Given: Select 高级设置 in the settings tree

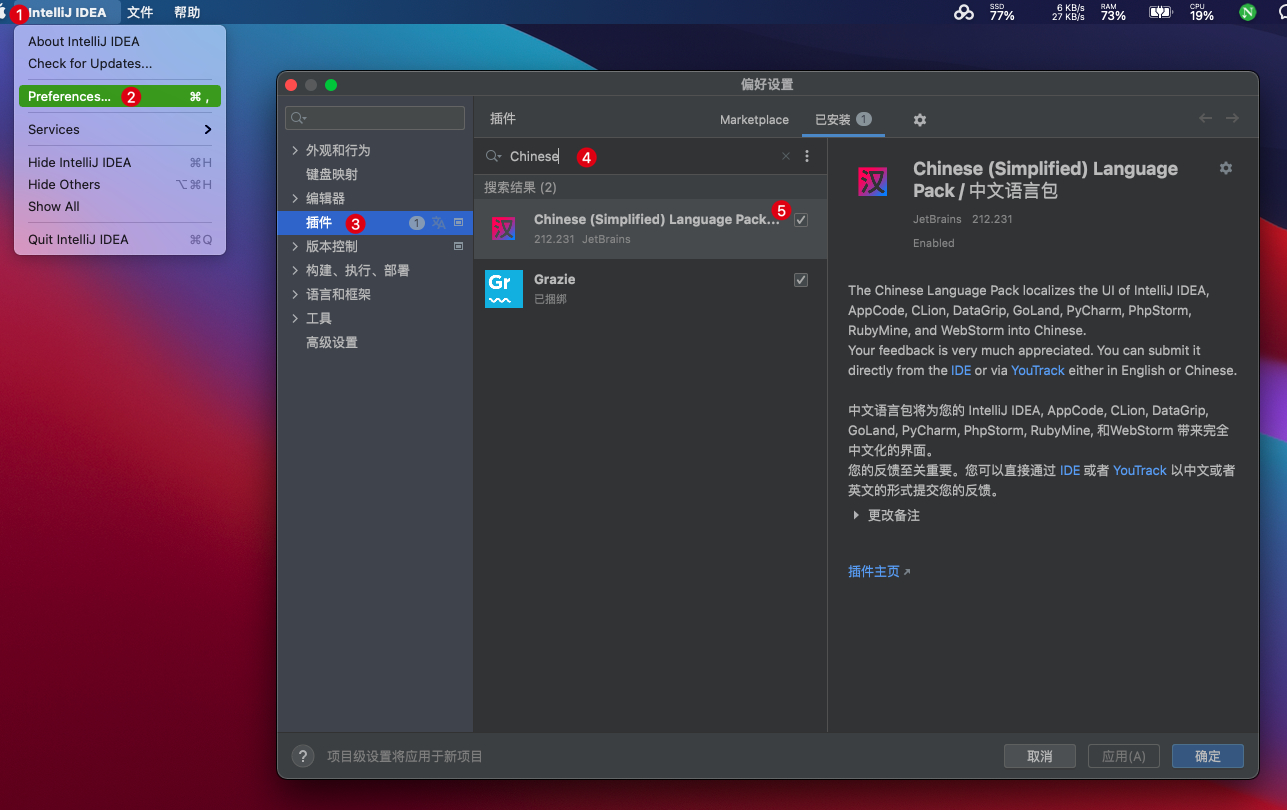Looking at the screenshot, I should click(x=331, y=342).
